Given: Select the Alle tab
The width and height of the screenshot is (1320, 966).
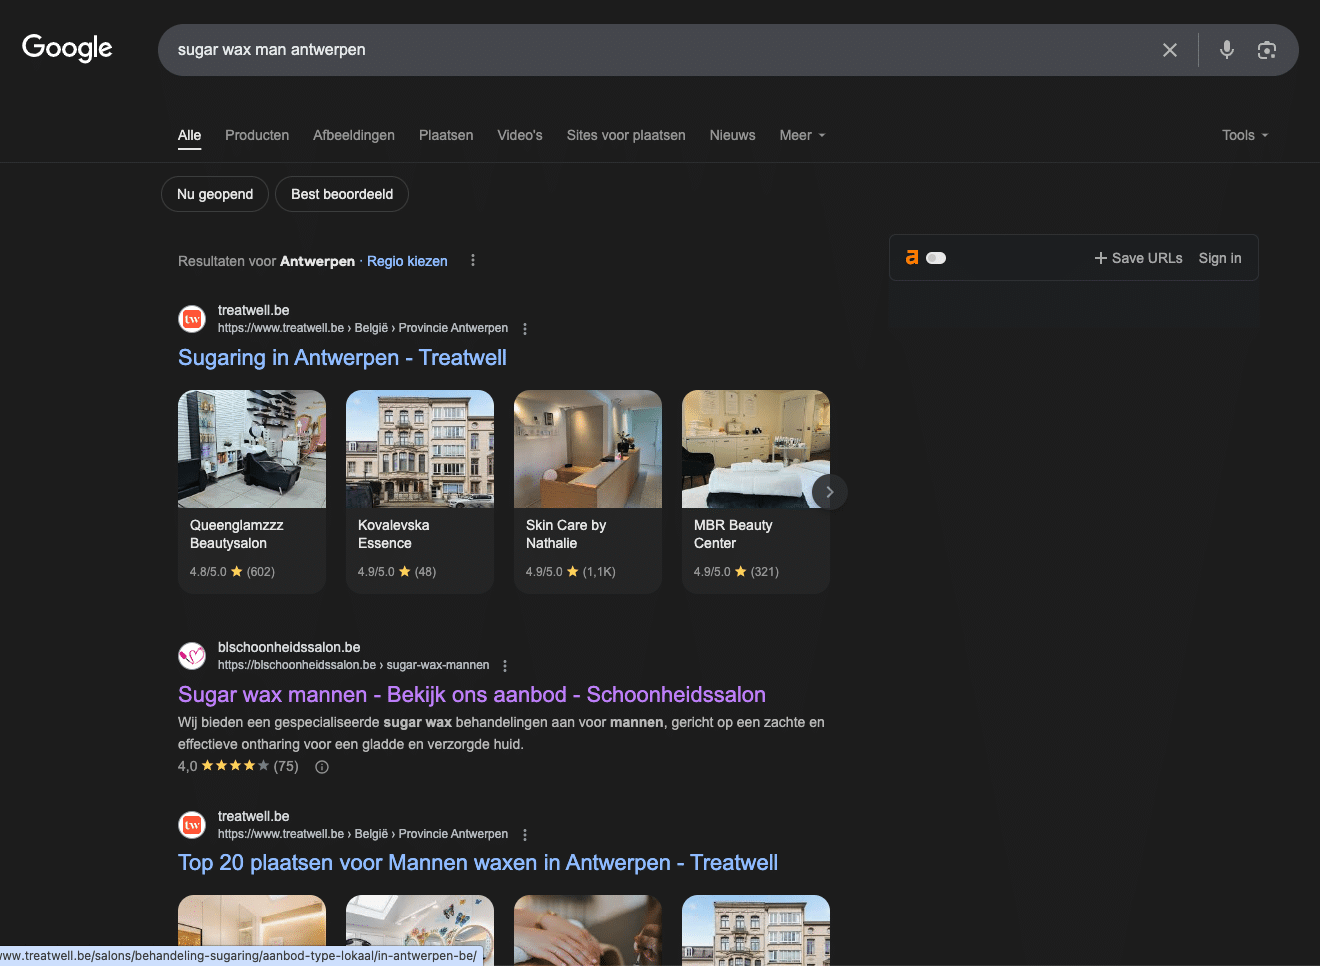Looking at the screenshot, I should [190, 135].
